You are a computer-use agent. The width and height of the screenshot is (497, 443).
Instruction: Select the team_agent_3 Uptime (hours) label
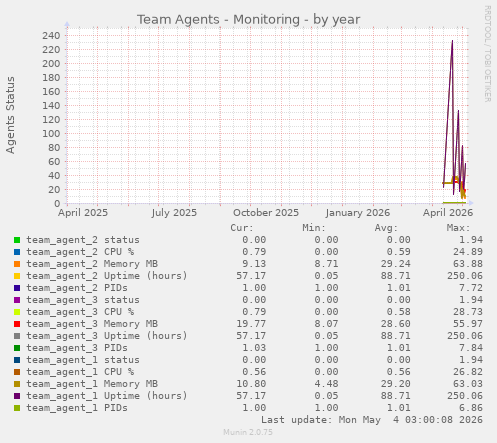(x=107, y=336)
